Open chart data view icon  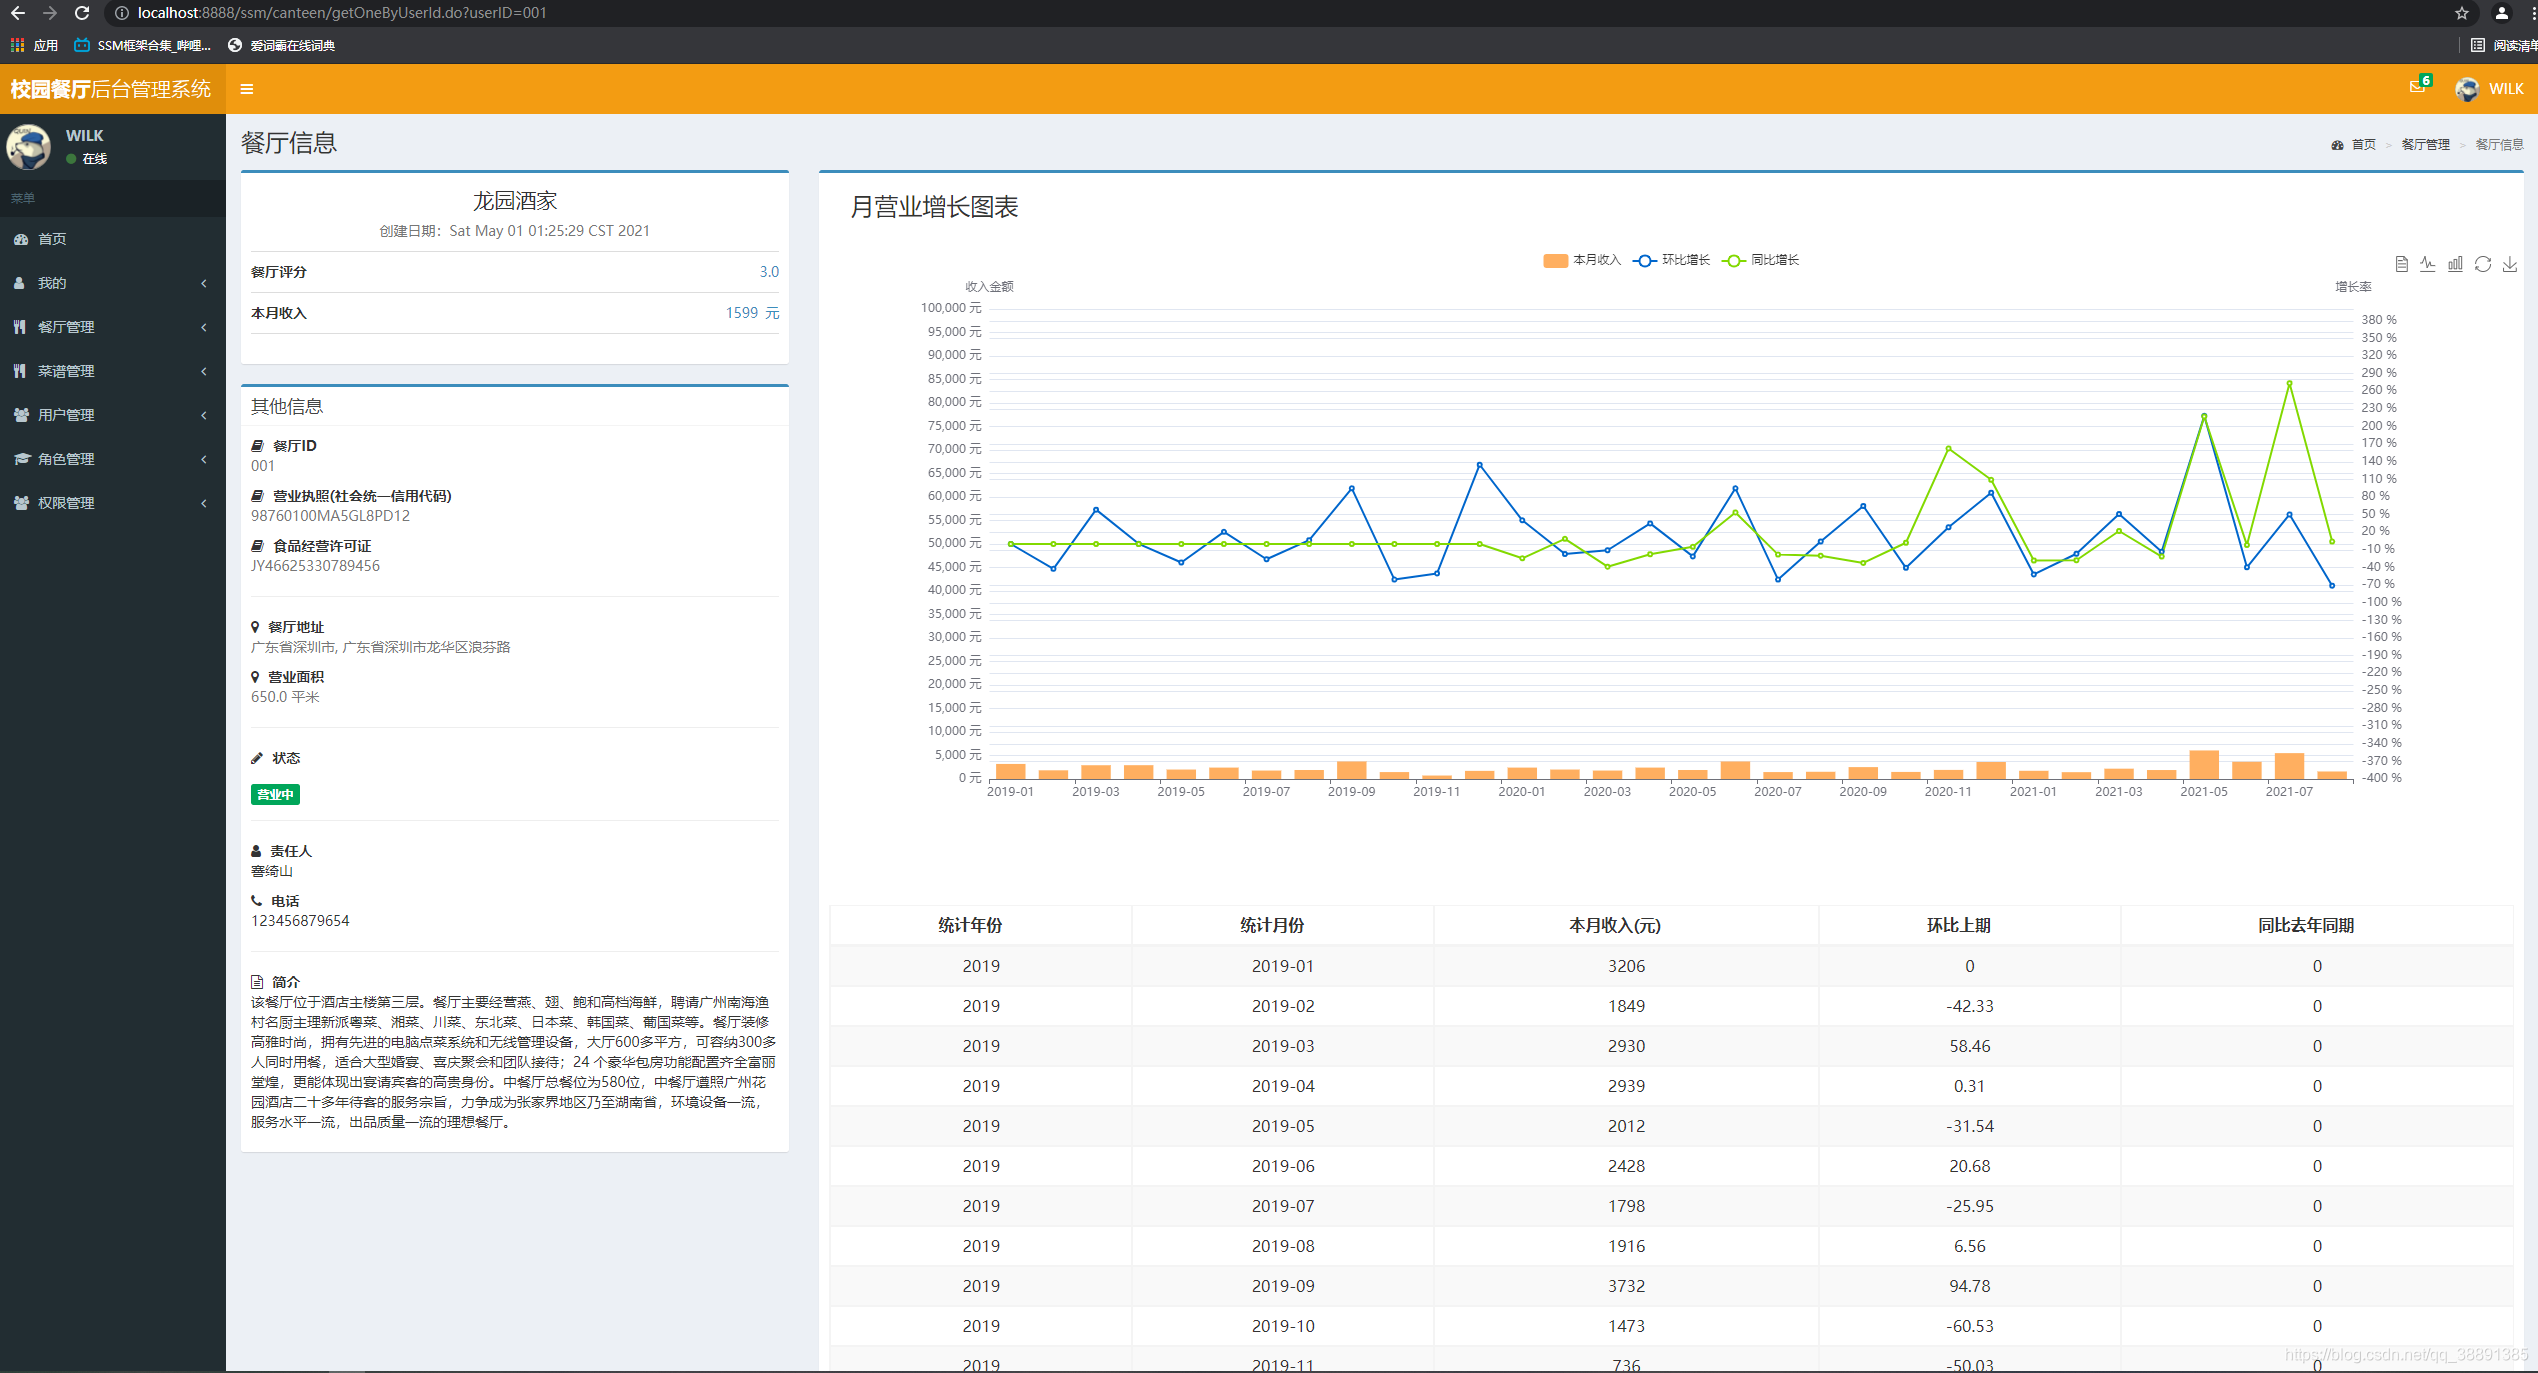2401,264
